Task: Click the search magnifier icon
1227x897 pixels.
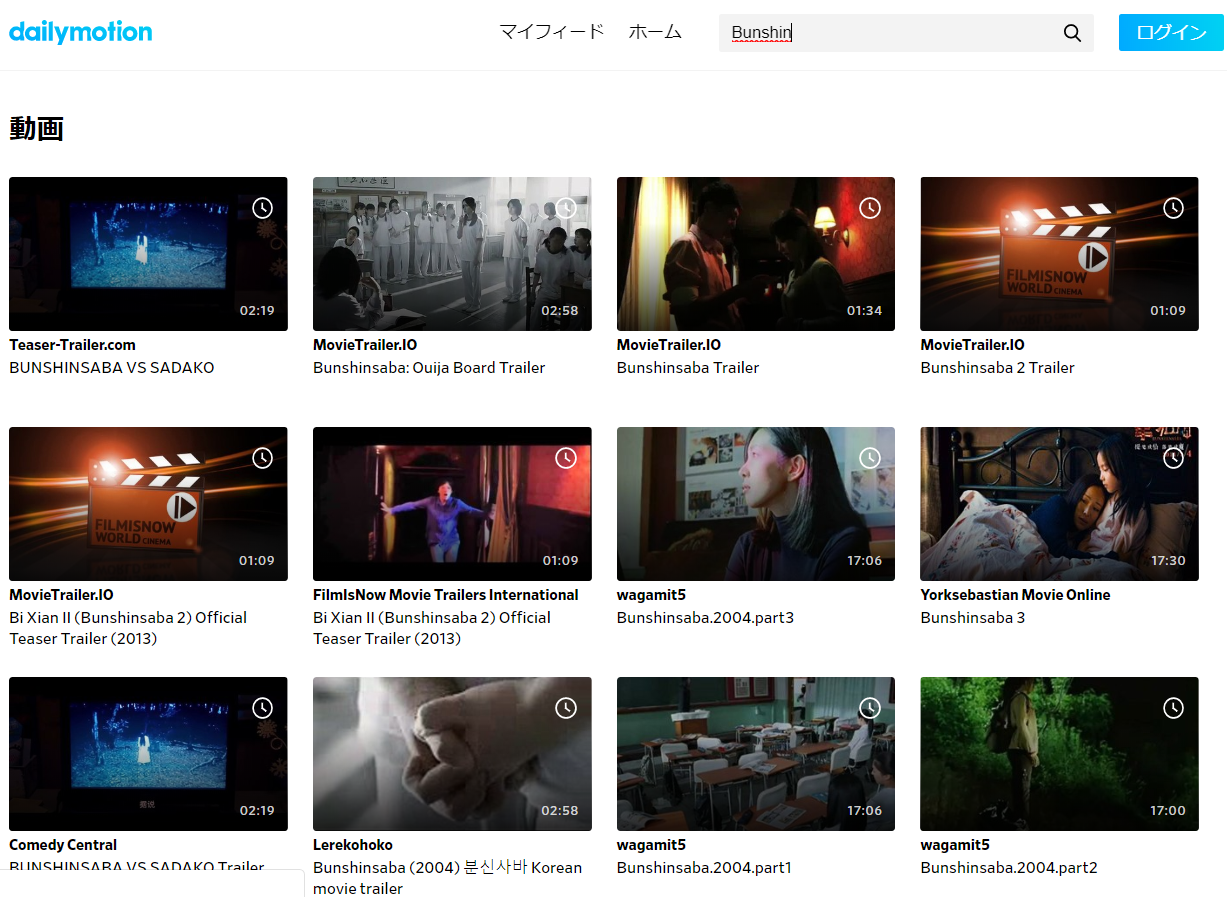Action: 1072,33
